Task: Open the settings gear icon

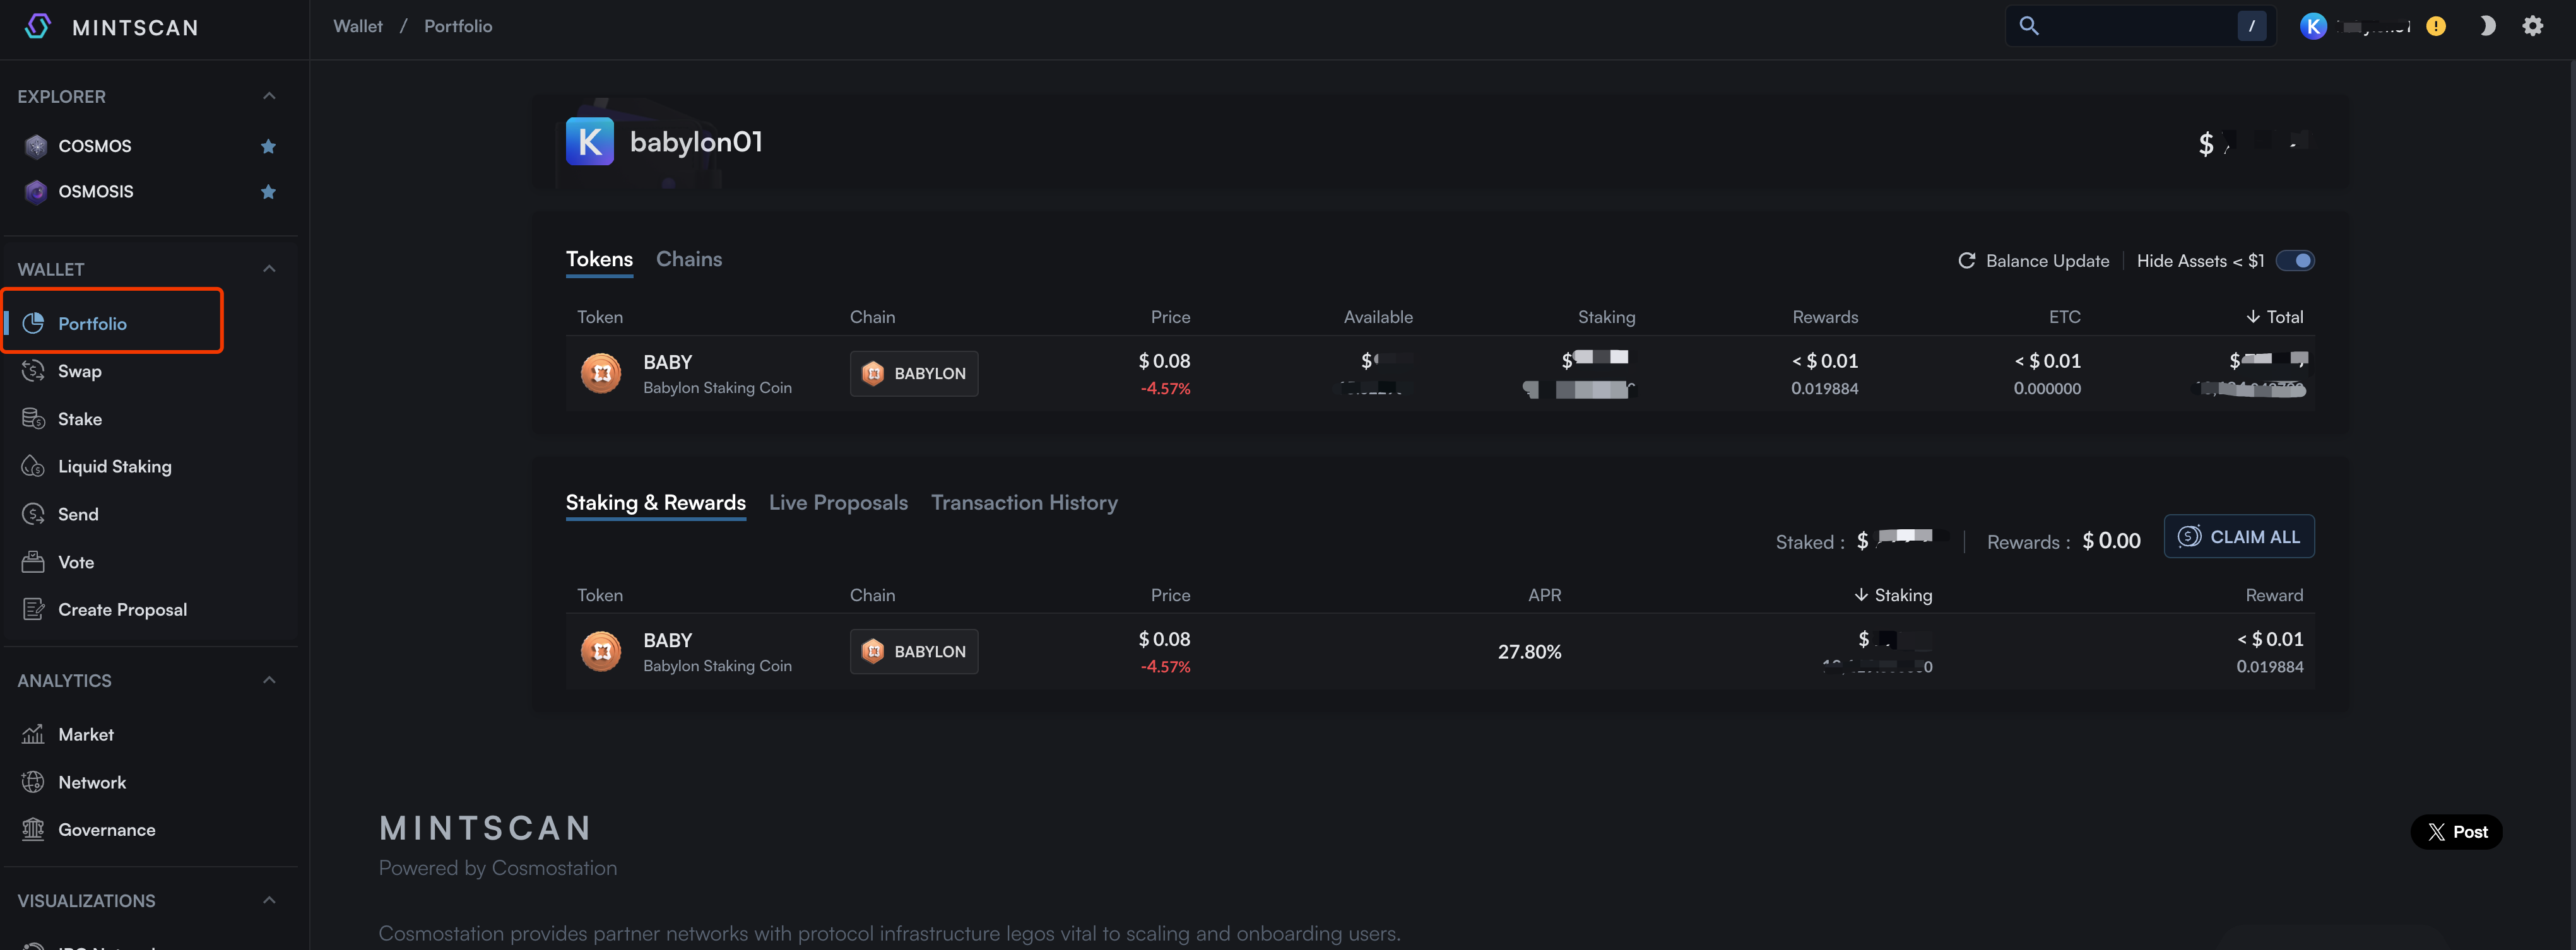Action: point(2532,26)
